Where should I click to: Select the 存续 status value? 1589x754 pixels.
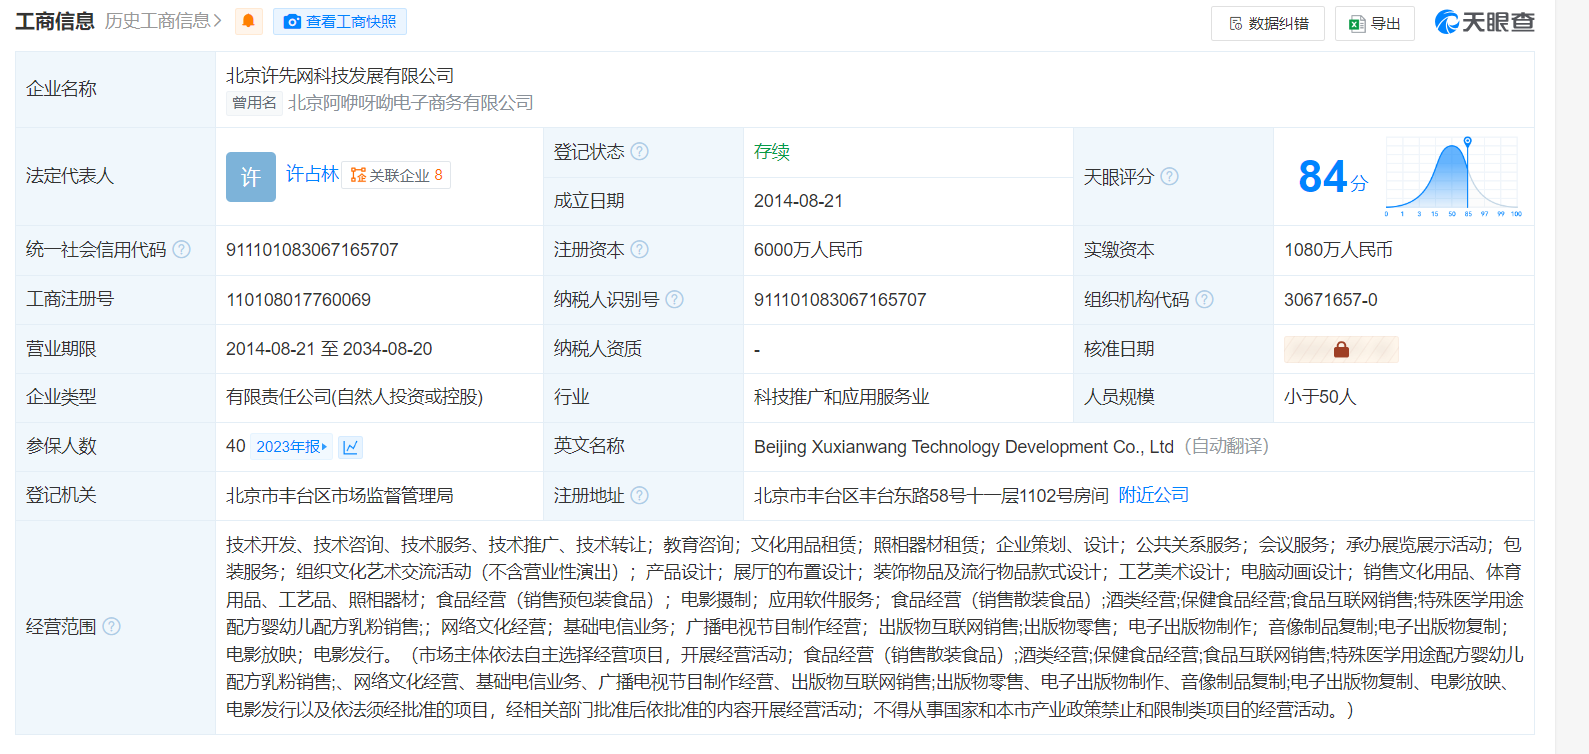(772, 151)
